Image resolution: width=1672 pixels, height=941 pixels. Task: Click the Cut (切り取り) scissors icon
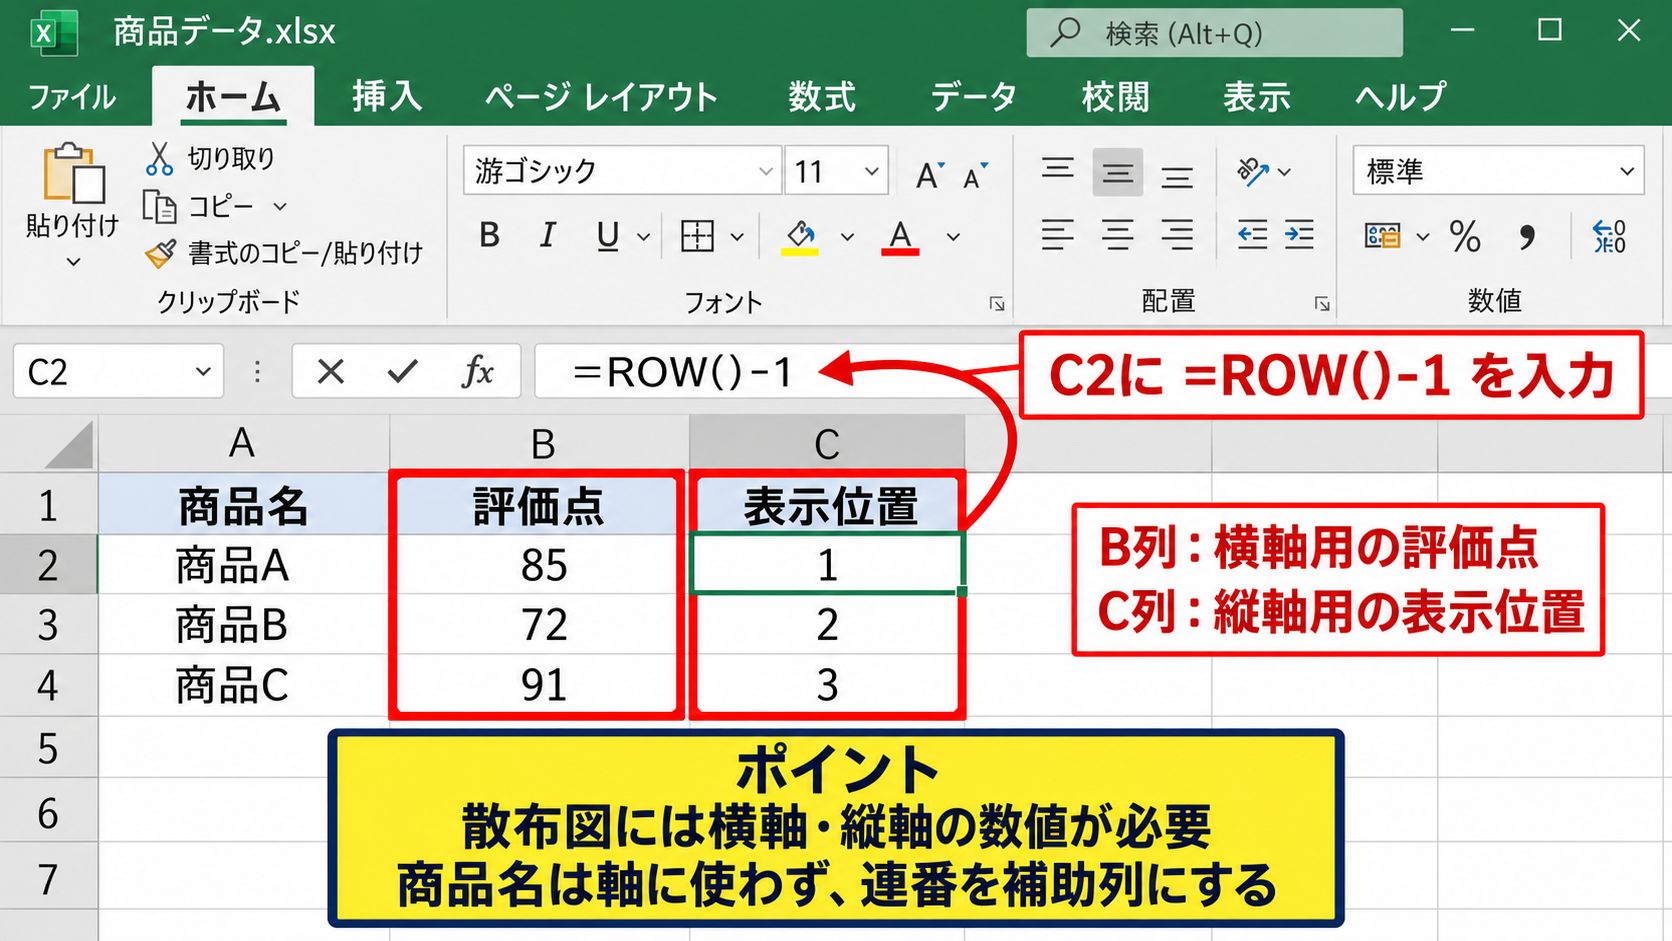coord(159,158)
